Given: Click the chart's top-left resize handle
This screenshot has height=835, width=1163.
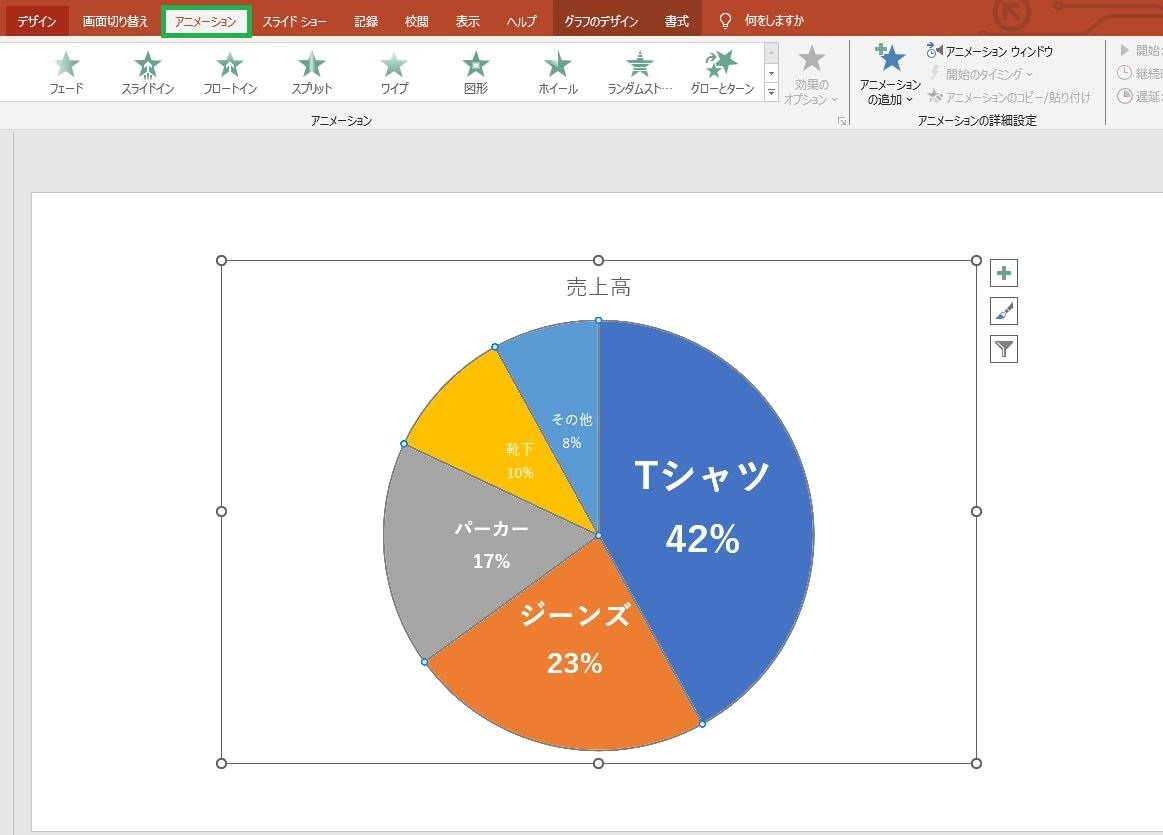Looking at the screenshot, I should pos(221,260).
